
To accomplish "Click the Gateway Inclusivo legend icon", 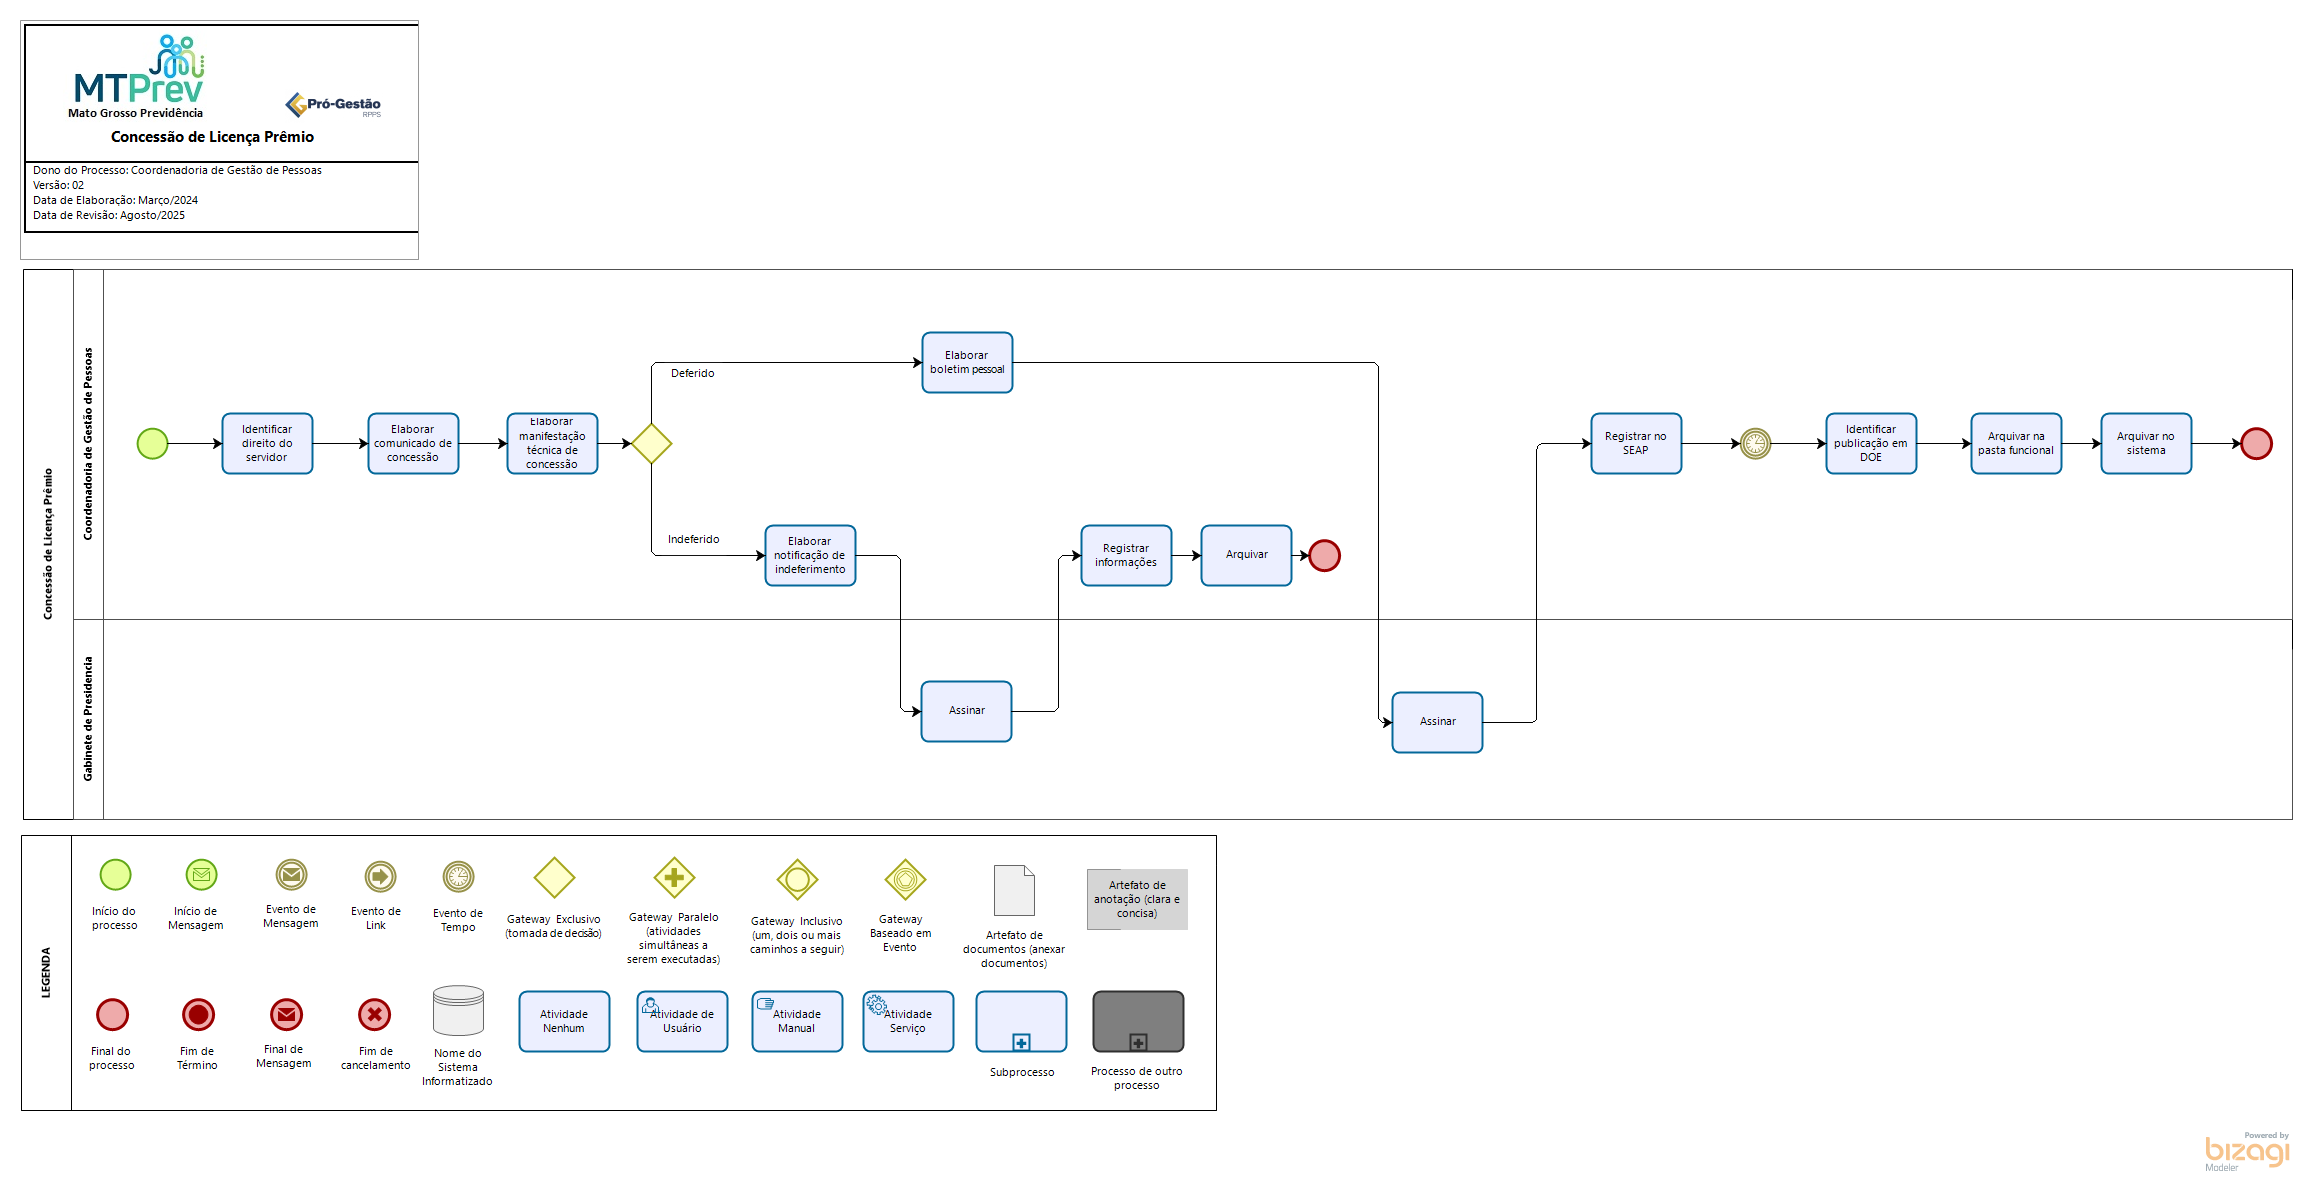I will [797, 879].
